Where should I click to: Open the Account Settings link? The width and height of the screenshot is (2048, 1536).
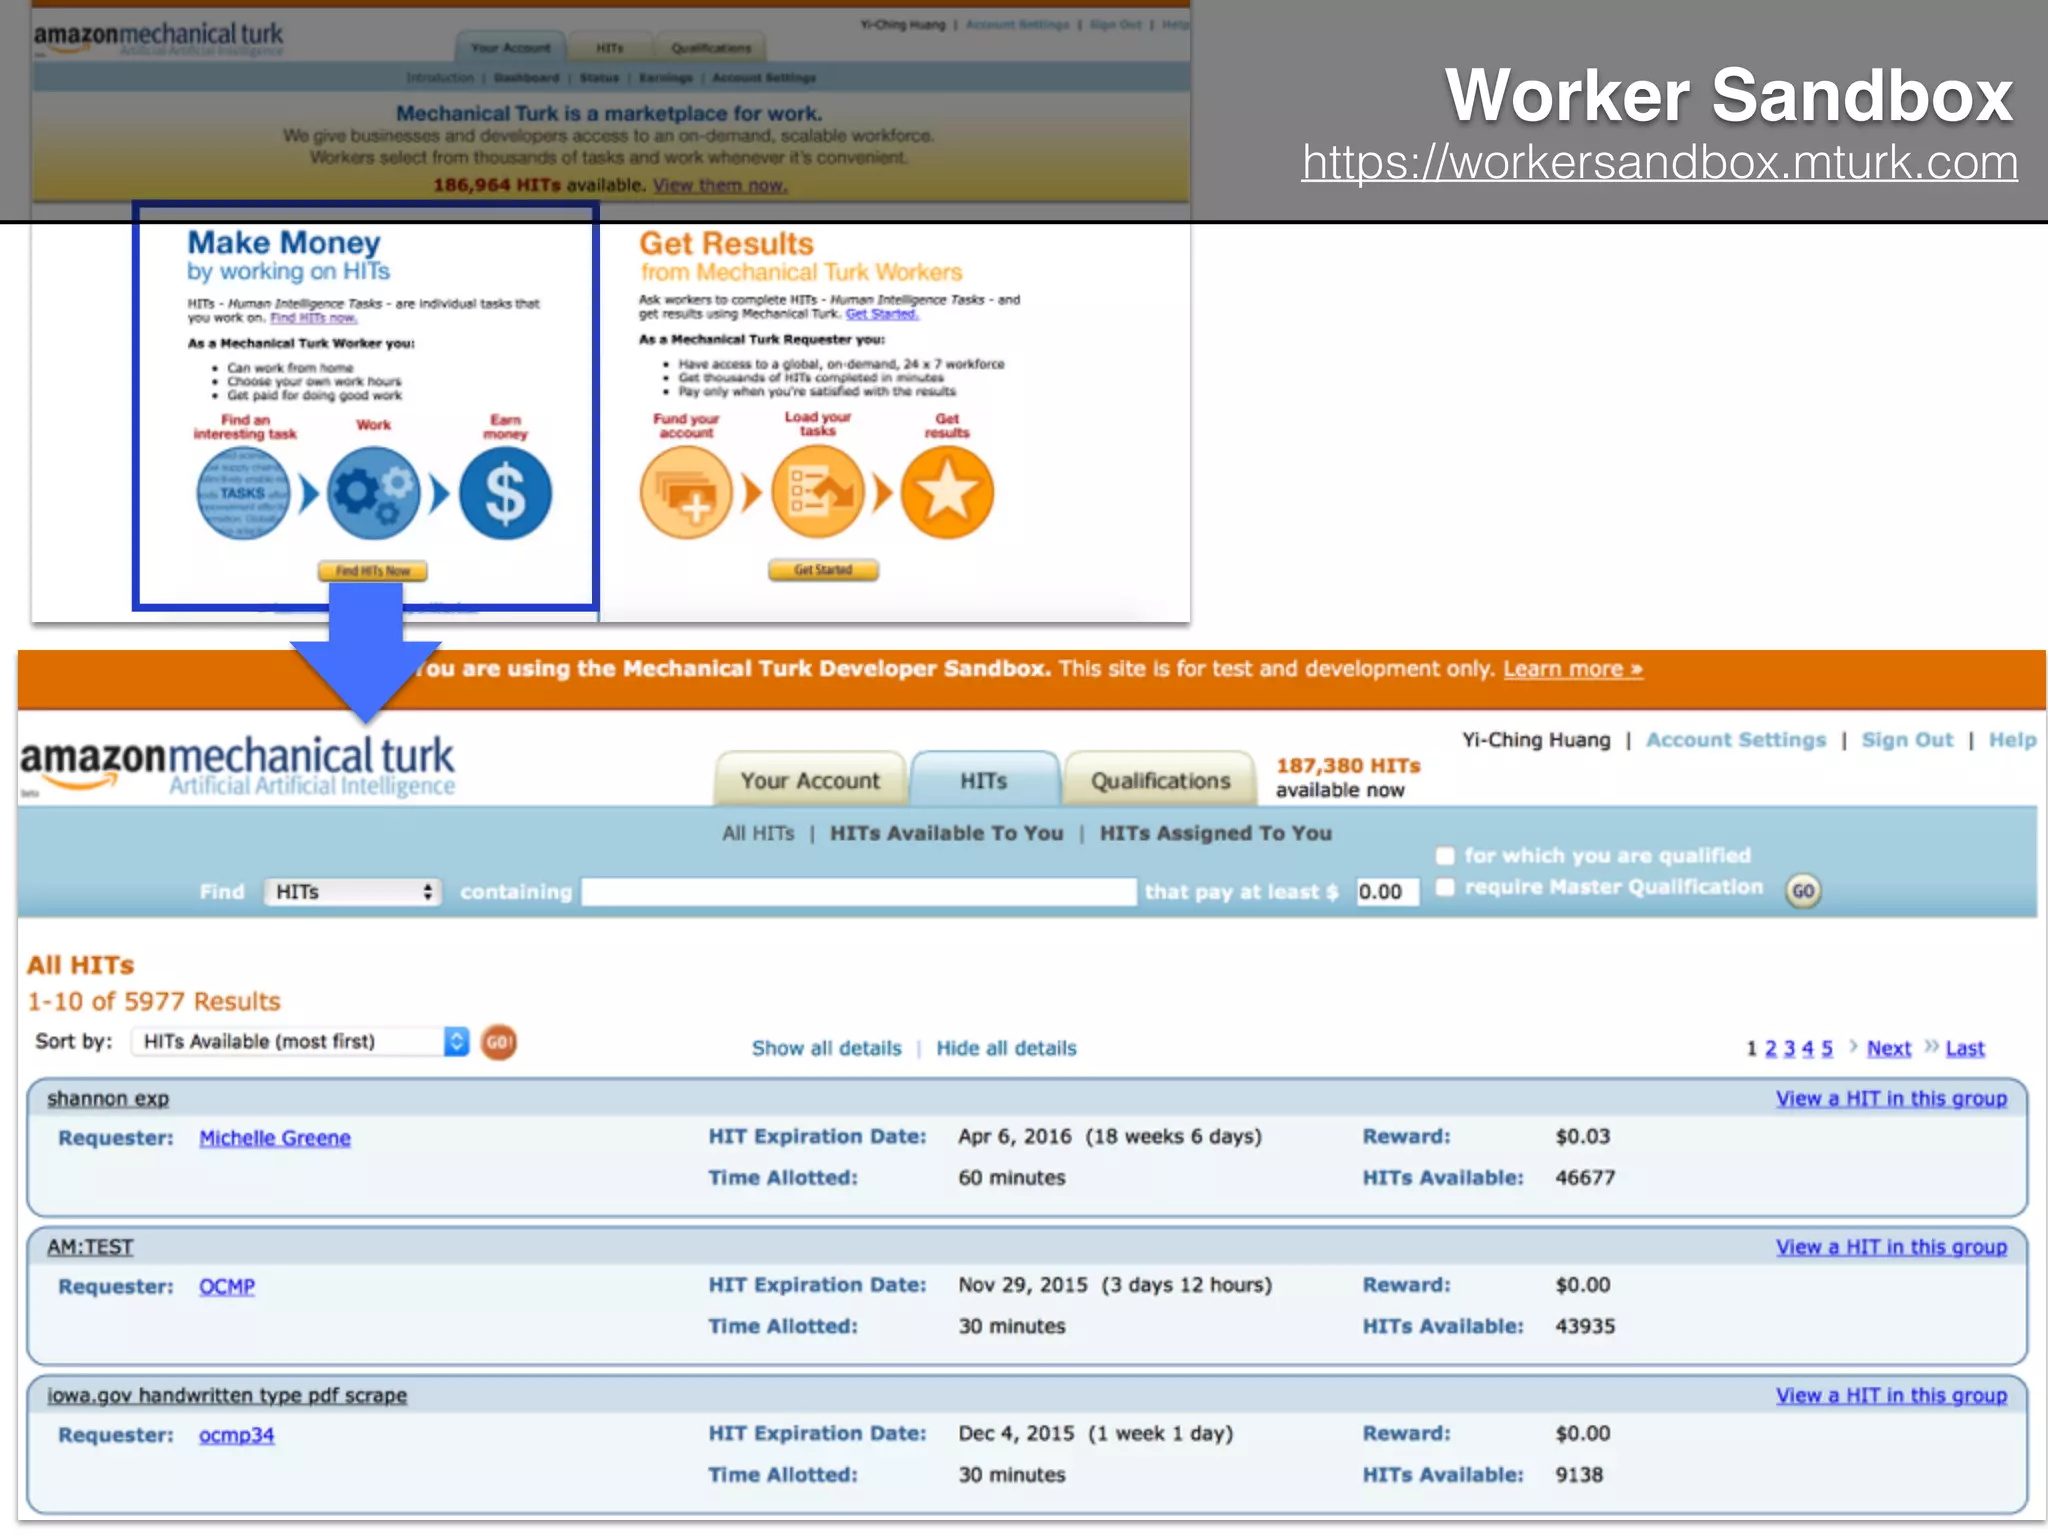click(x=1736, y=740)
